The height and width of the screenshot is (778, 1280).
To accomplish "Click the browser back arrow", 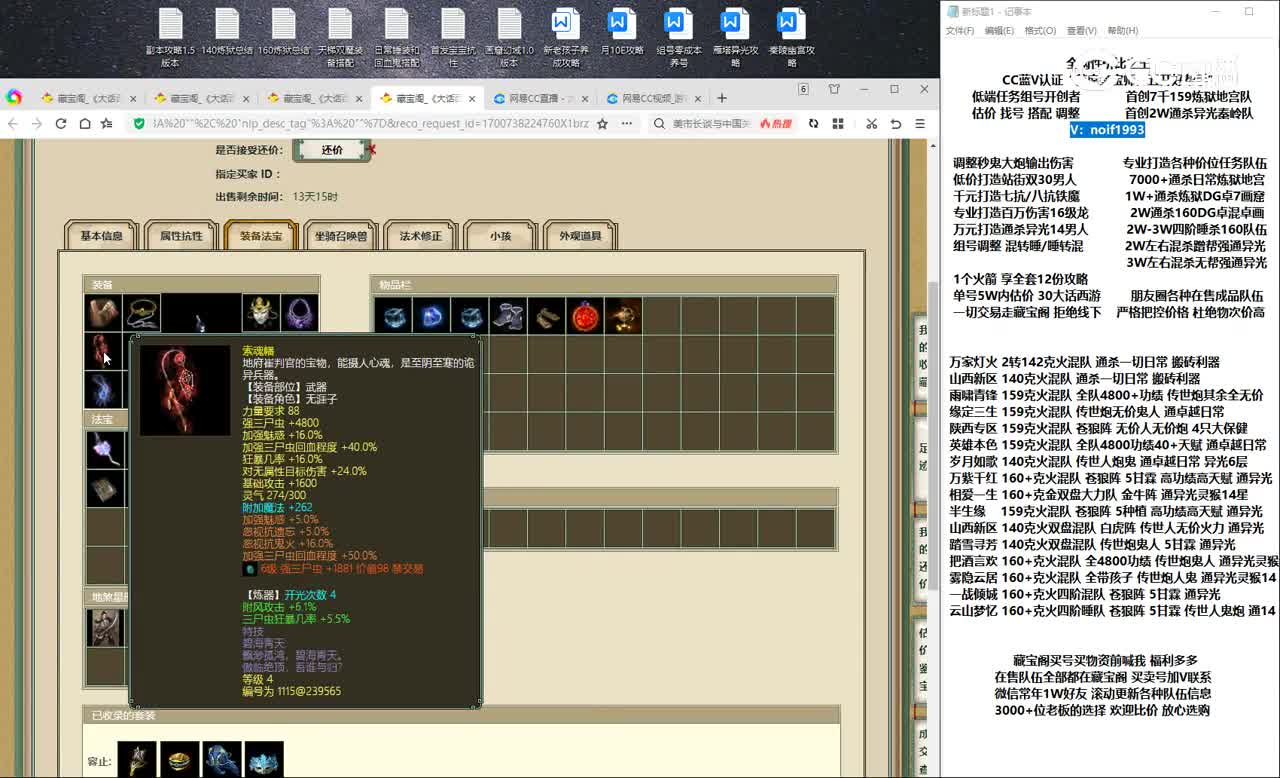I will 13,123.
